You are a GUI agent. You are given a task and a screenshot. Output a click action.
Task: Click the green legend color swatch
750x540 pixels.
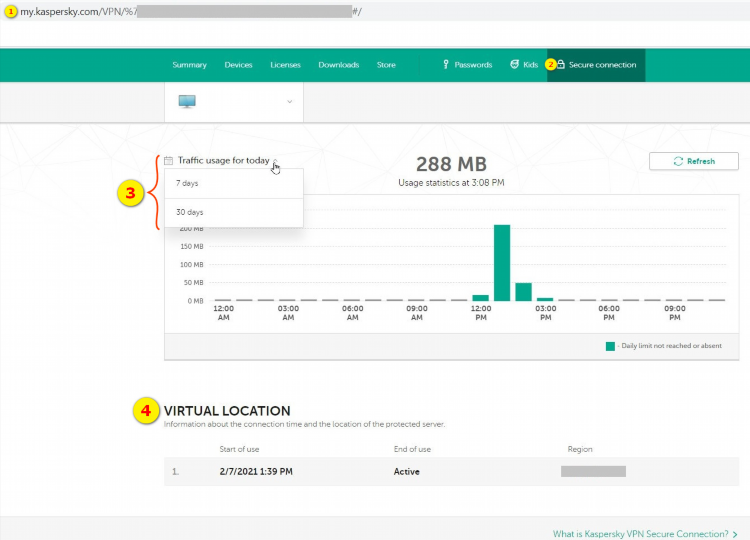pos(610,346)
